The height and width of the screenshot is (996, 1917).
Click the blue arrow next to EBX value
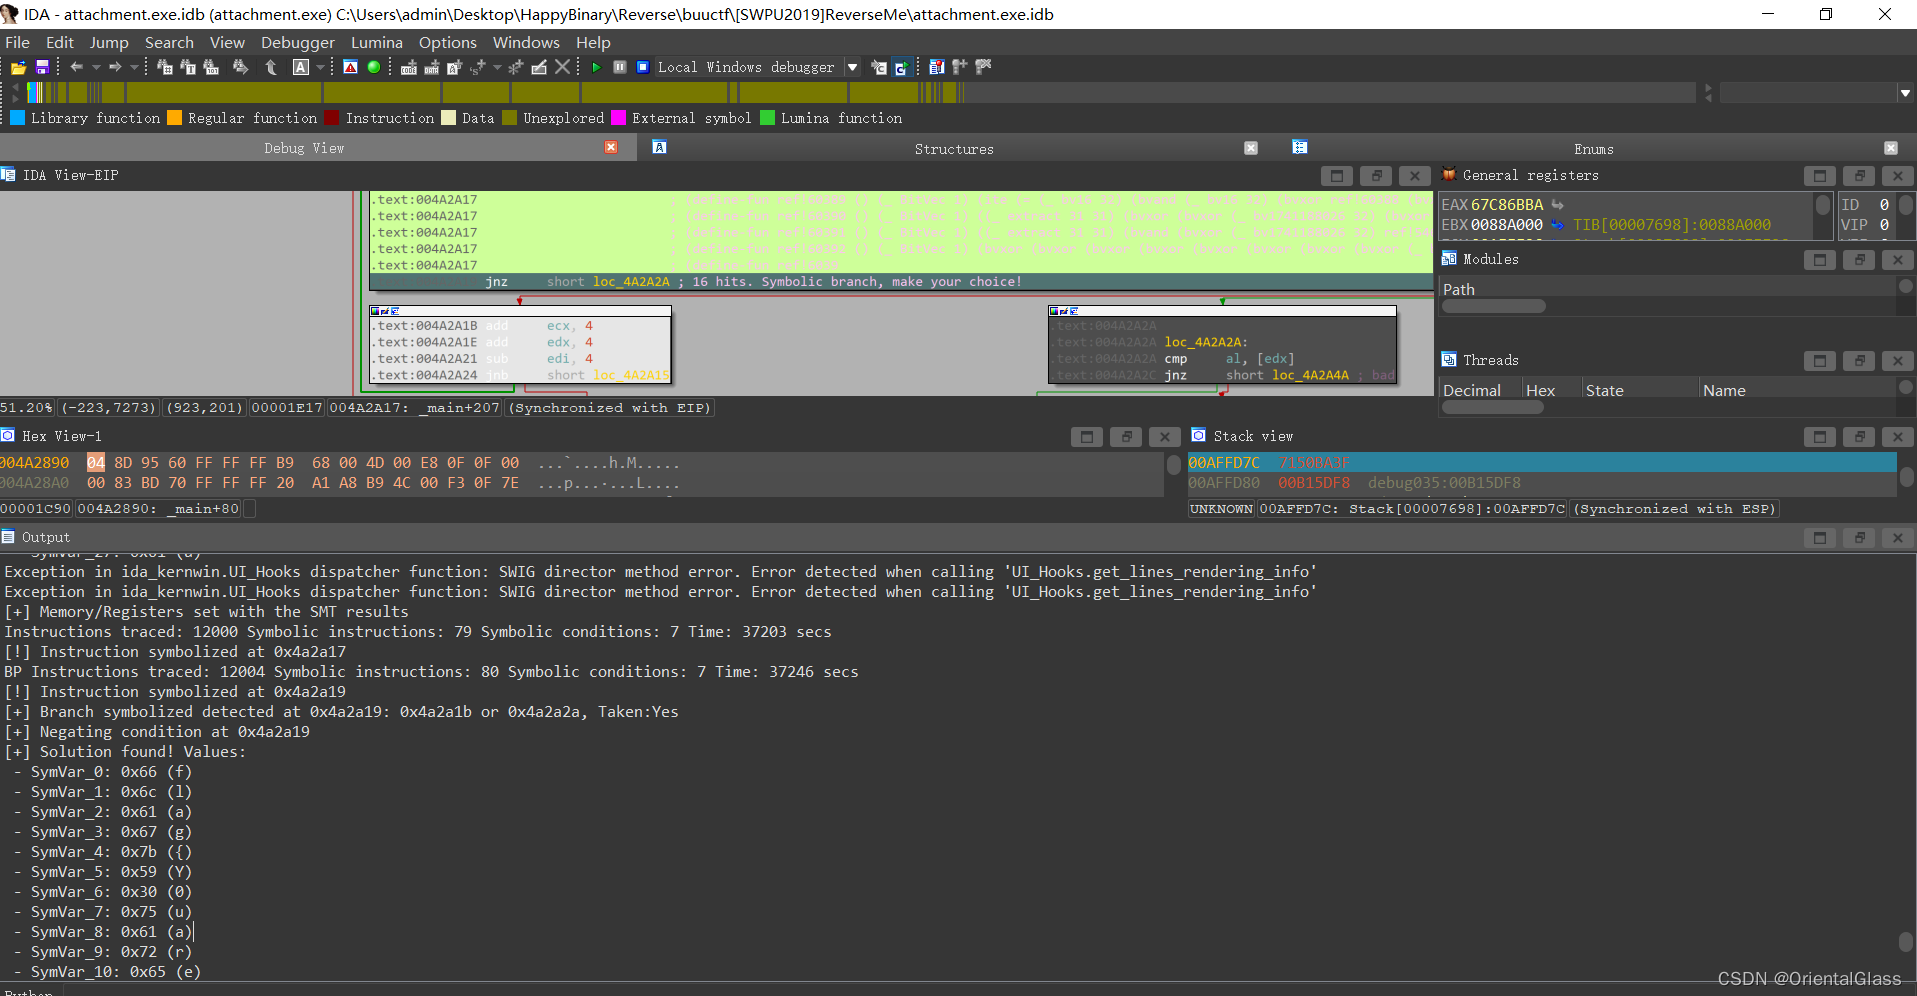pyautogui.click(x=1557, y=225)
